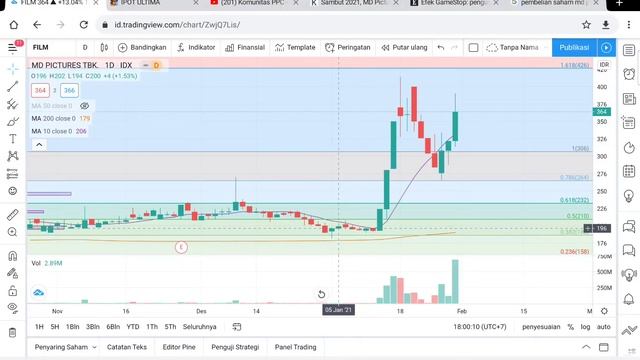Open the Indikator menu
The height and width of the screenshot is (360, 640).
click(196, 48)
